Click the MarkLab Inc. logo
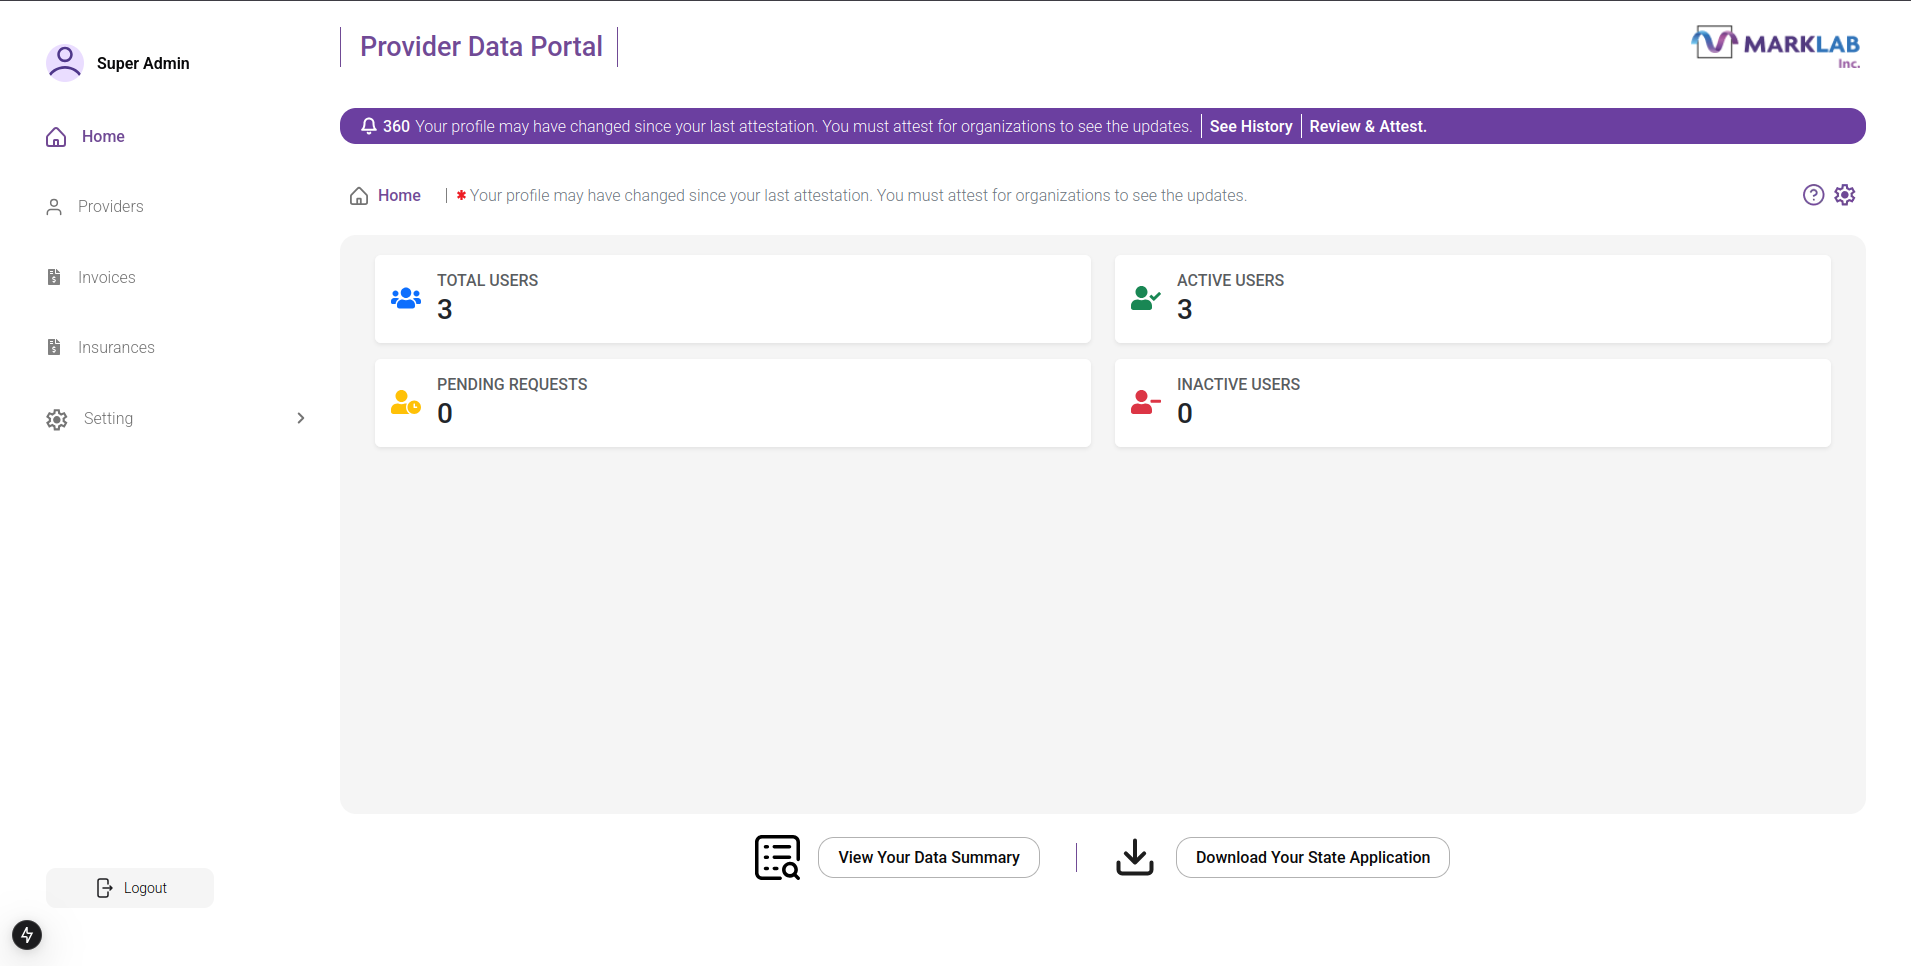This screenshot has height=966, width=1911. 1776,46
